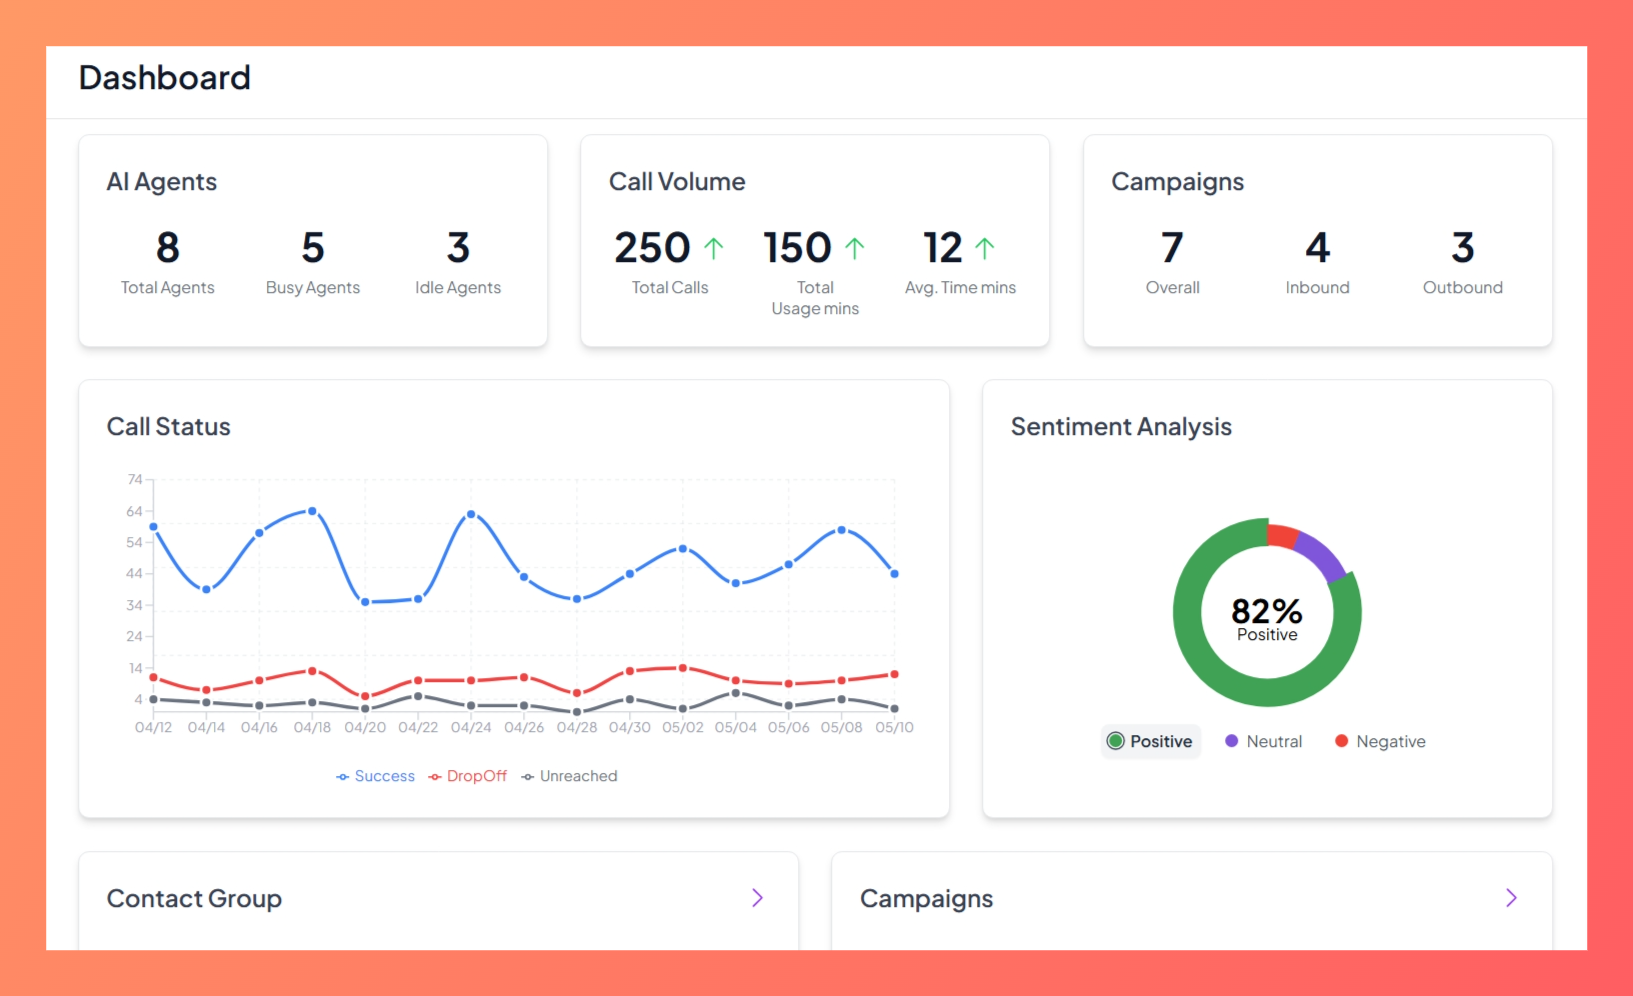Select the Success peak point at 04/24

(471, 514)
